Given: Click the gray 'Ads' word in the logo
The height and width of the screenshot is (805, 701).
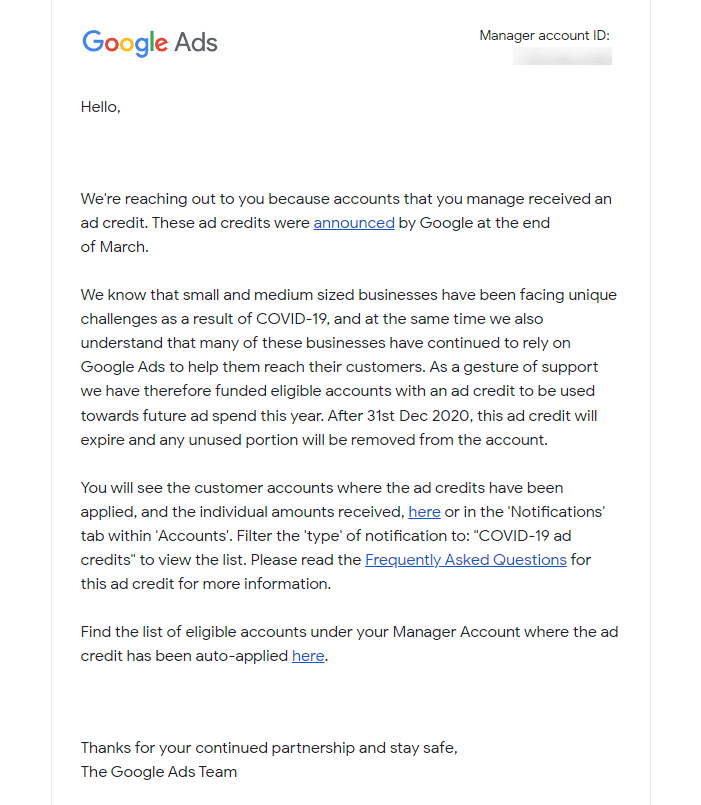Looking at the screenshot, I should 196,43.
